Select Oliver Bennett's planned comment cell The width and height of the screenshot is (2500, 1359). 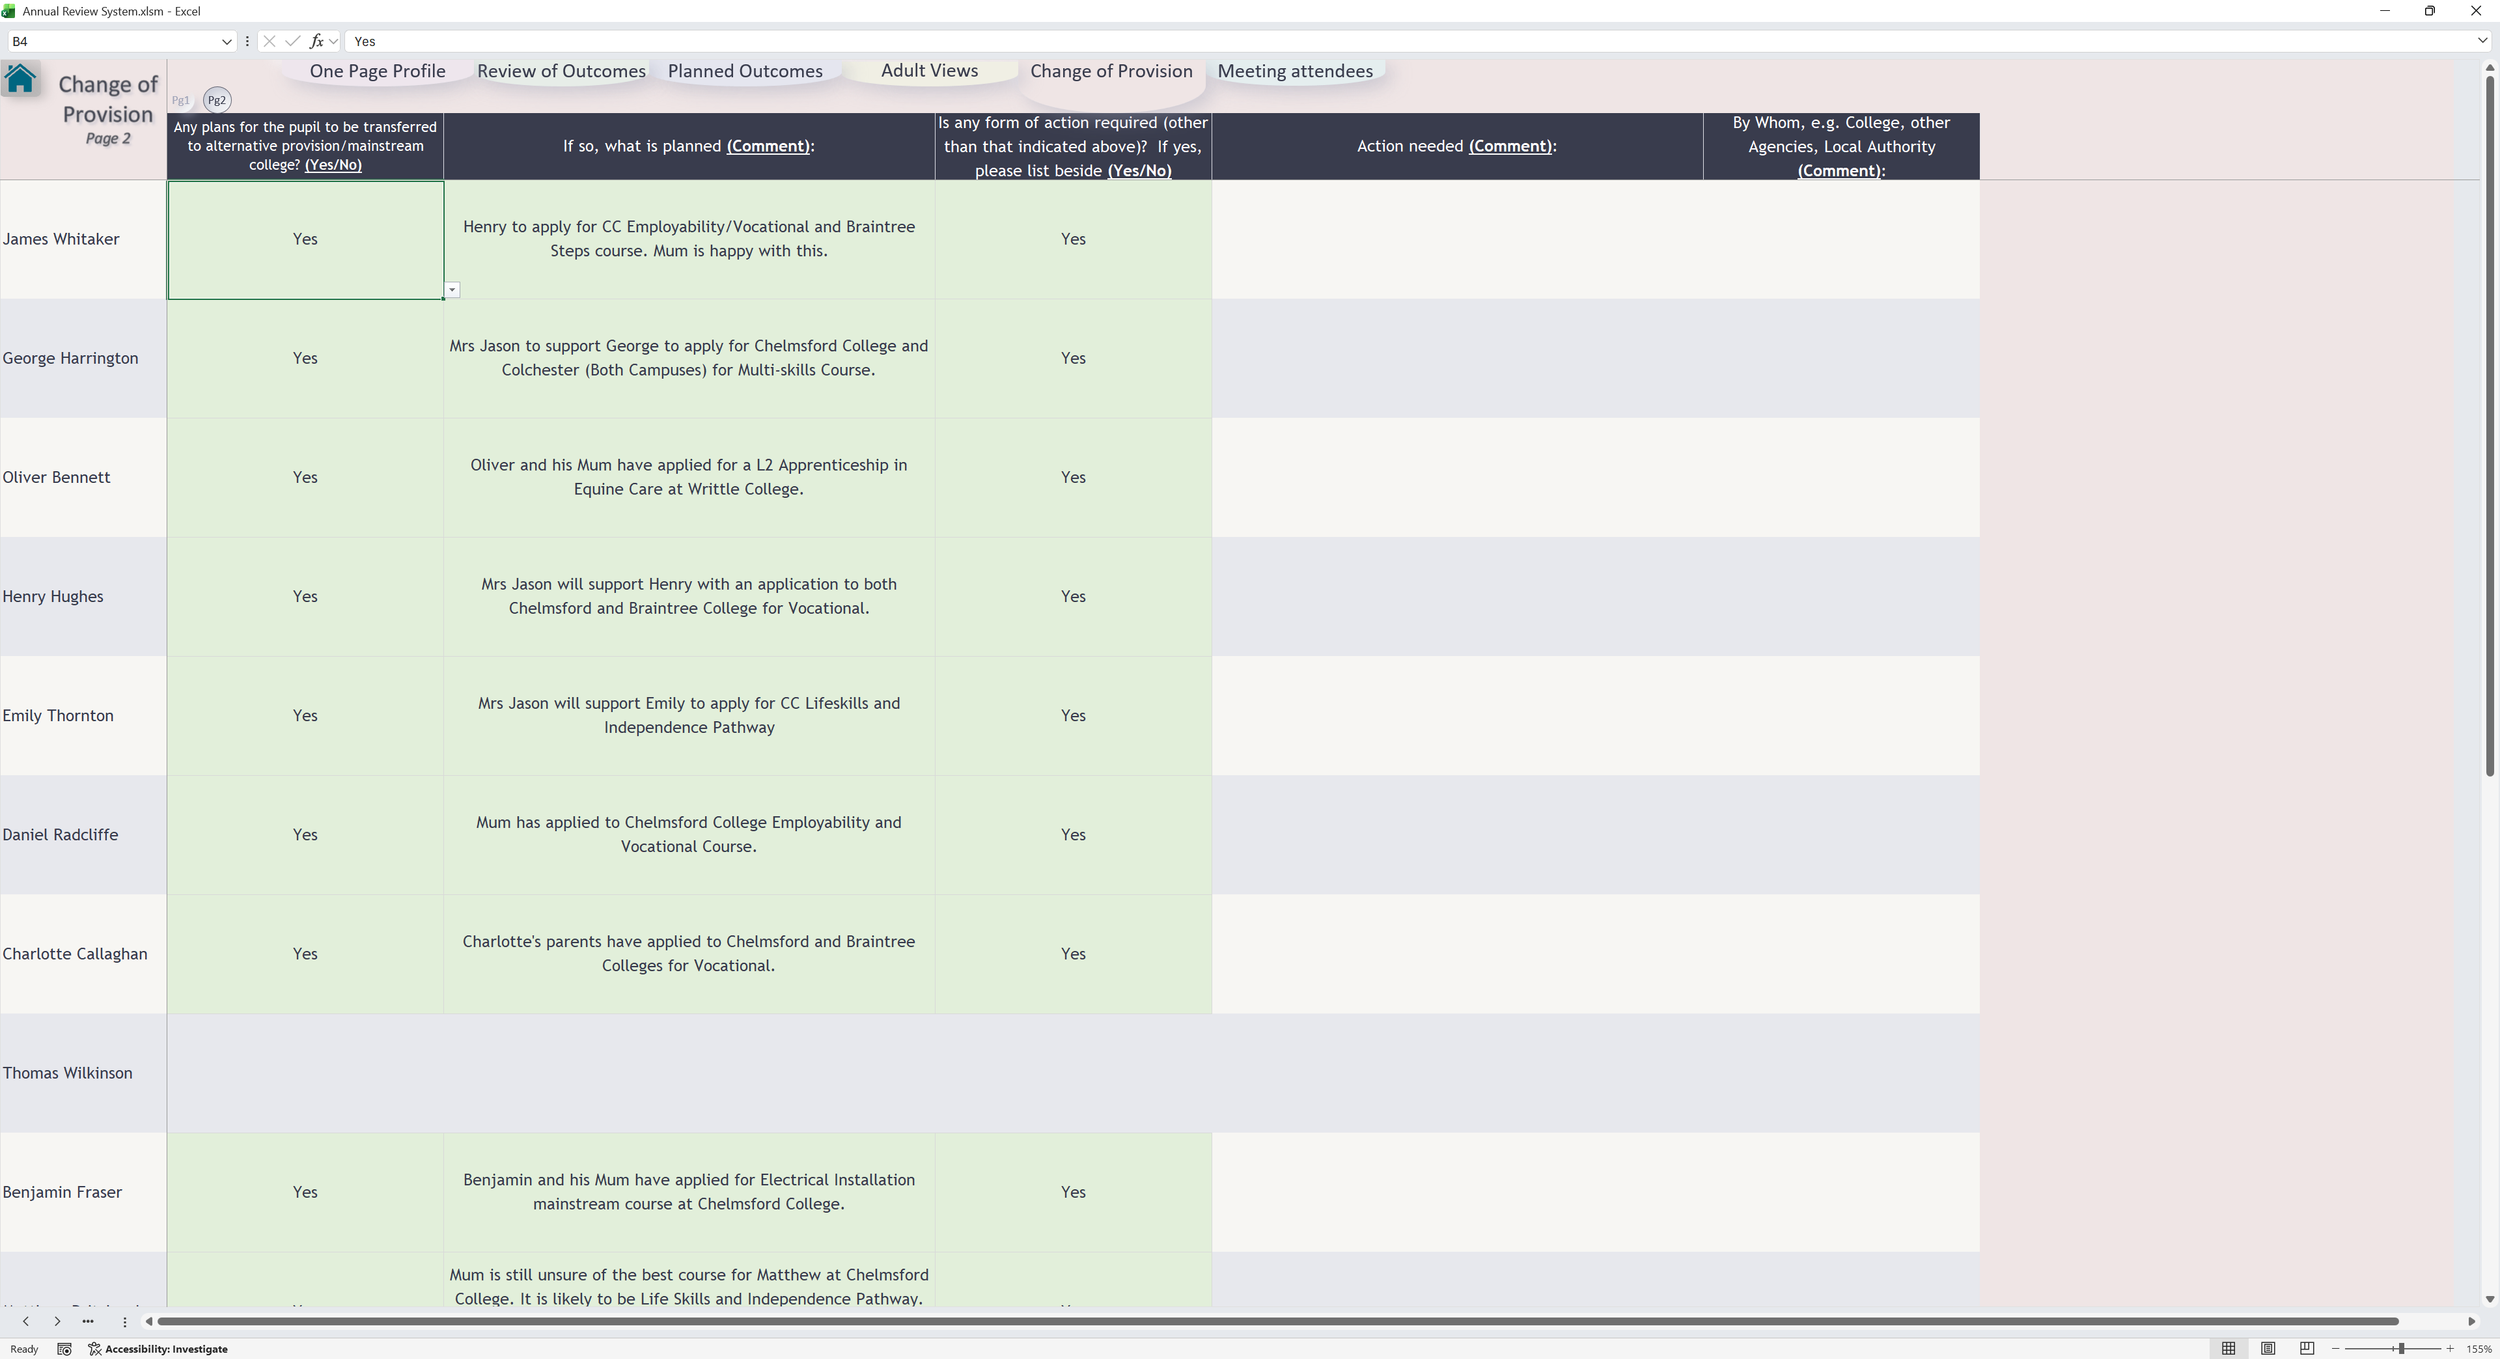click(x=689, y=477)
